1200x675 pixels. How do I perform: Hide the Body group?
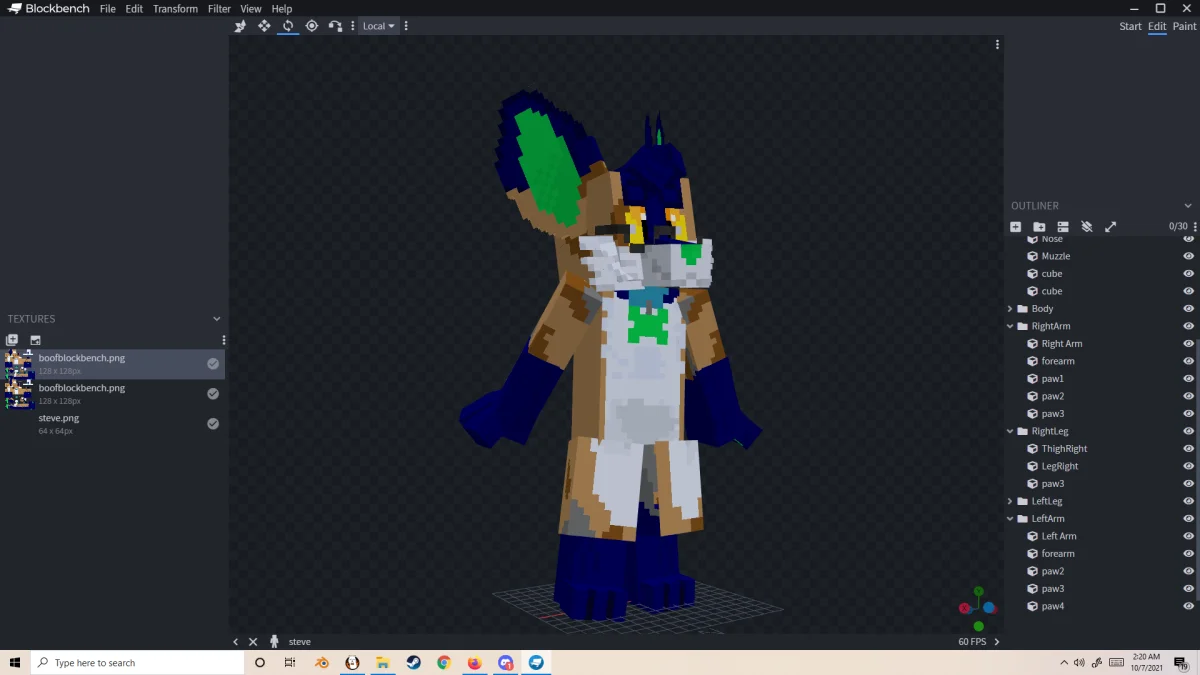[1189, 309]
